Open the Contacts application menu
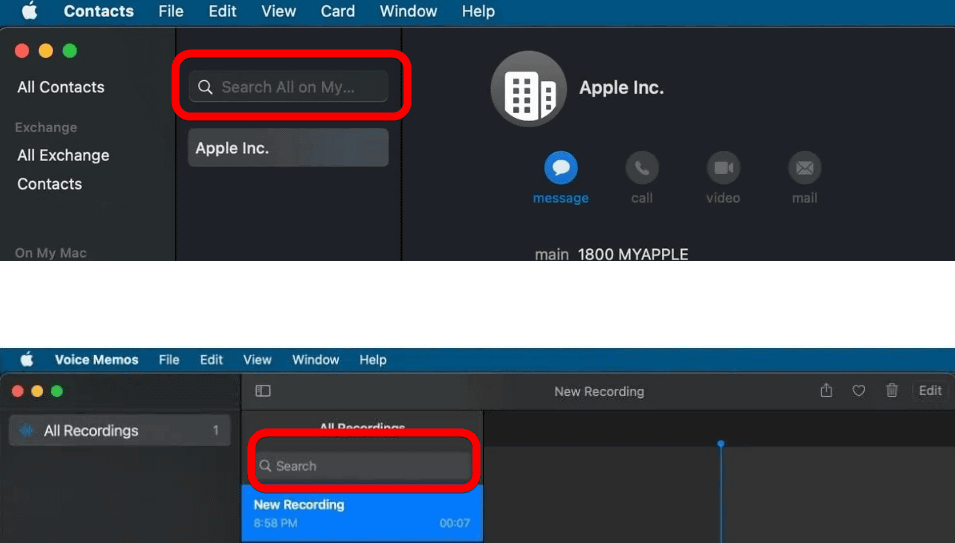The height and width of the screenshot is (543, 955). point(98,11)
